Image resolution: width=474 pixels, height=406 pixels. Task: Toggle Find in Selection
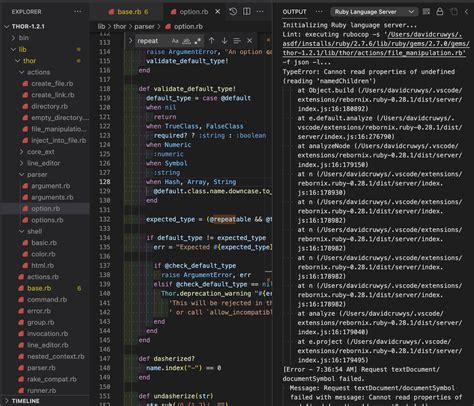pyautogui.click(x=237, y=41)
